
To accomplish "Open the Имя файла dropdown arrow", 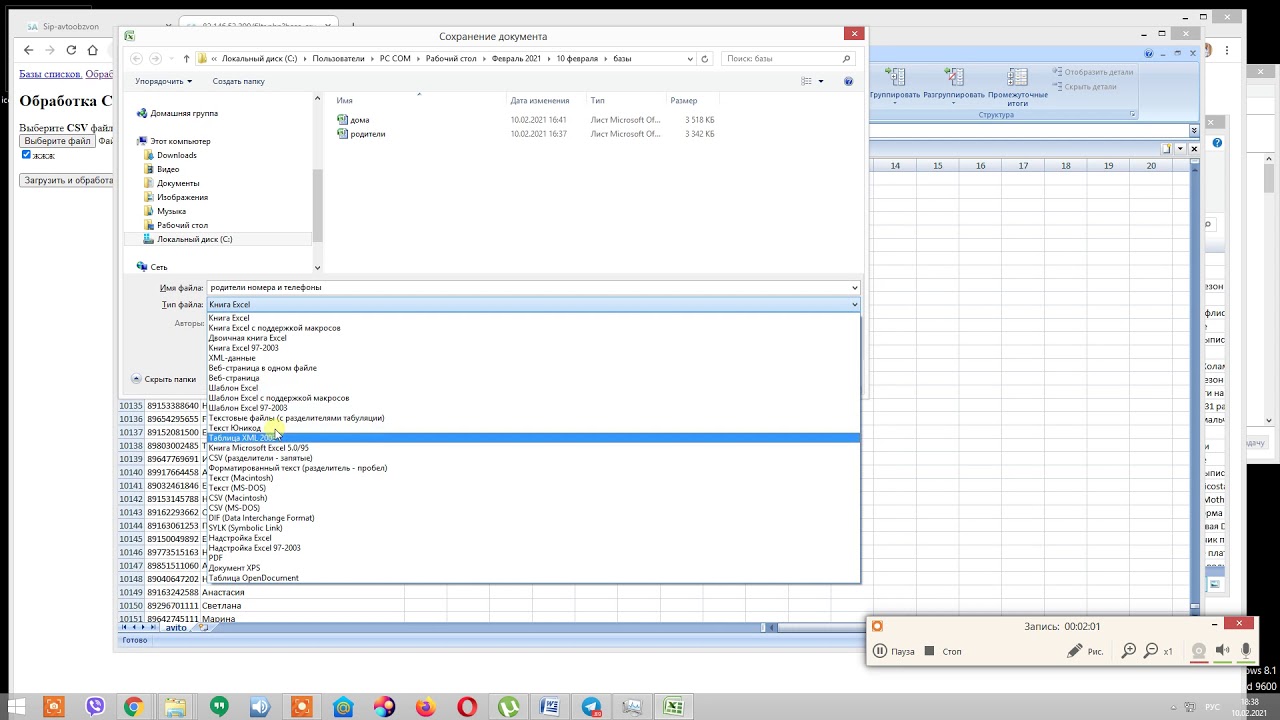I will click(854, 288).
